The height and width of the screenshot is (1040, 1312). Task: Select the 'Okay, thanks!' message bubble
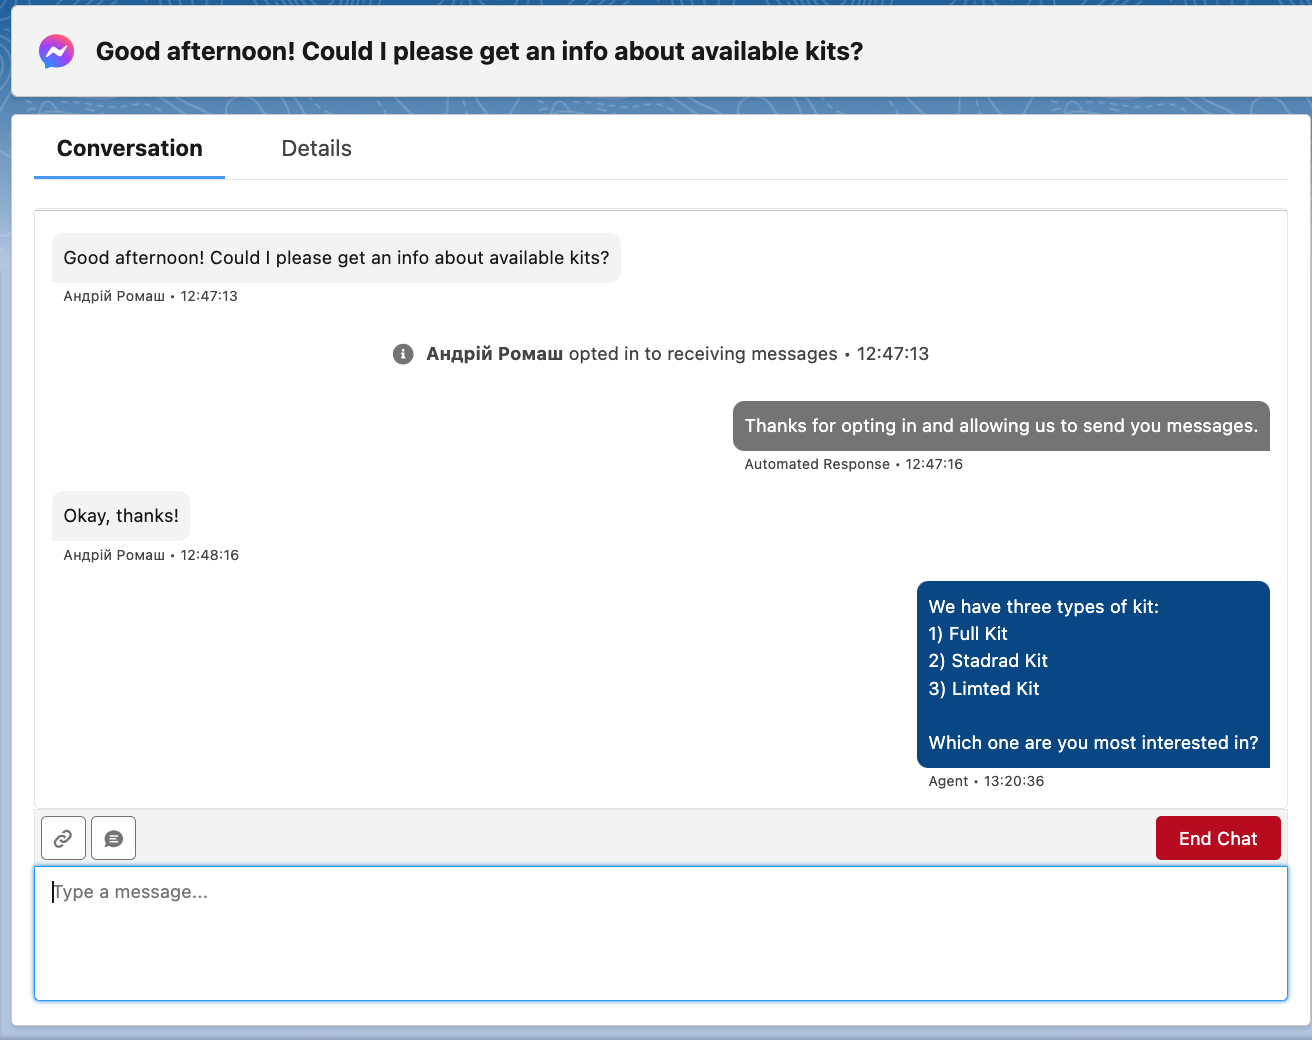tap(120, 515)
